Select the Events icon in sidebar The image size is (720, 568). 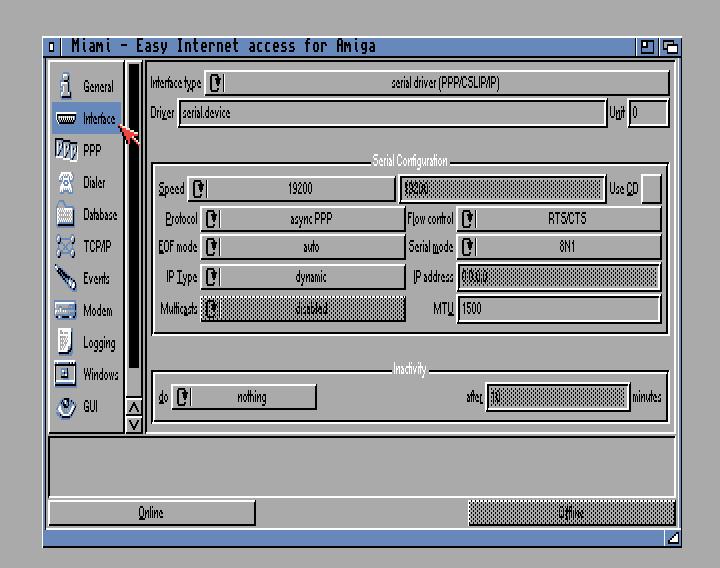click(x=66, y=278)
